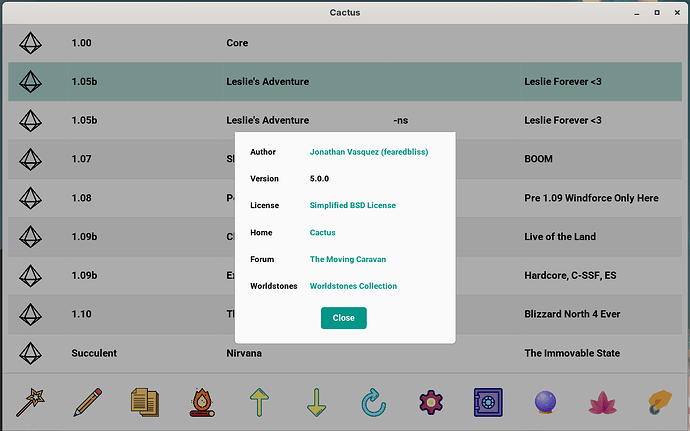Click the pink lotus flower icon

tap(602, 403)
